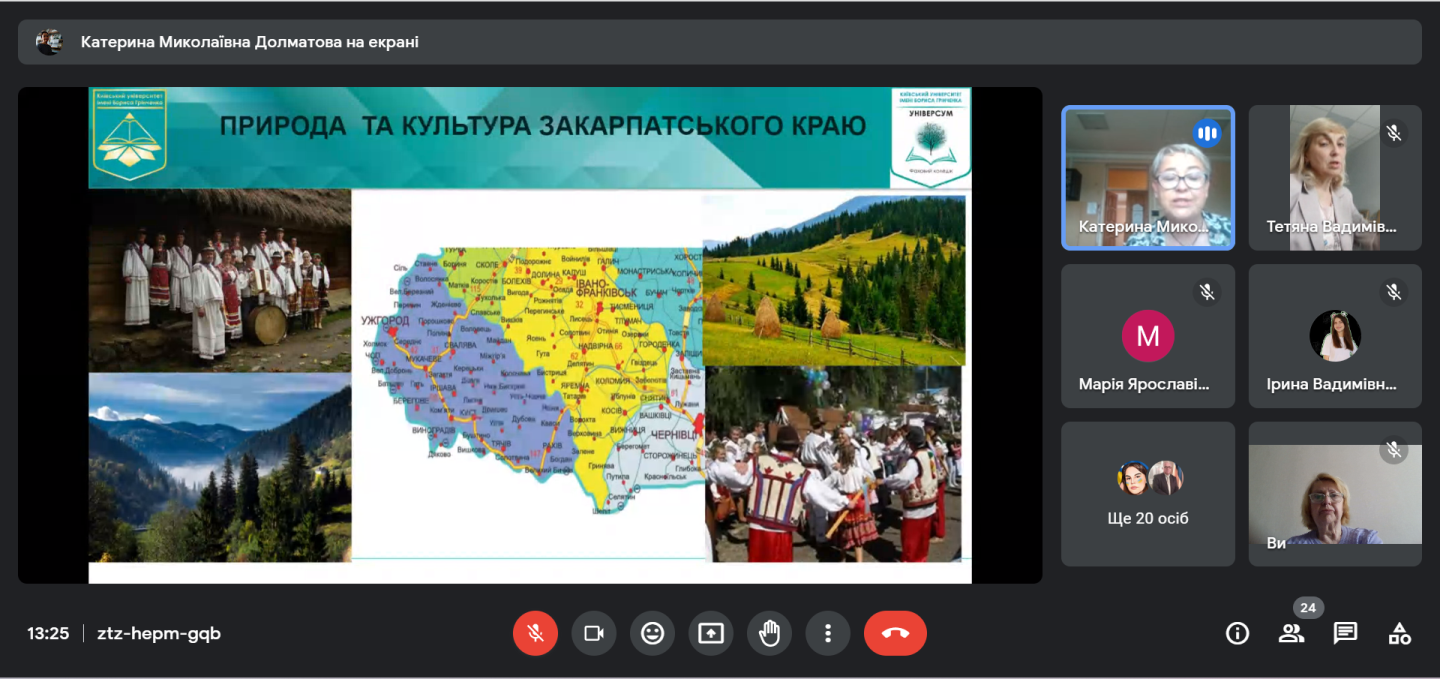Click the green meadow haystacks photo
The height and width of the screenshot is (679, 1440).
pyautogui.click(x=834, y=280)
